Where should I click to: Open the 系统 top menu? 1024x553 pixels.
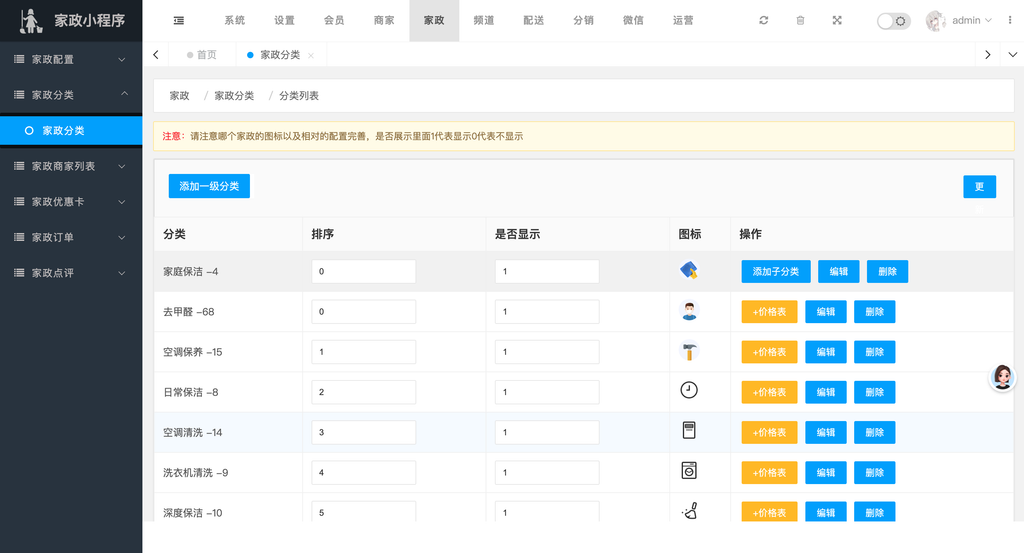(x=234, y=20)
